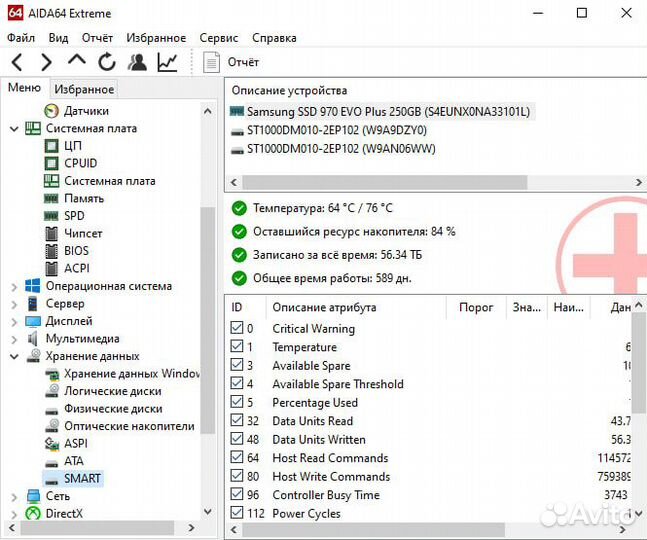Uncheck attribute 1 Temperature checkbox

tap(236, 346)
